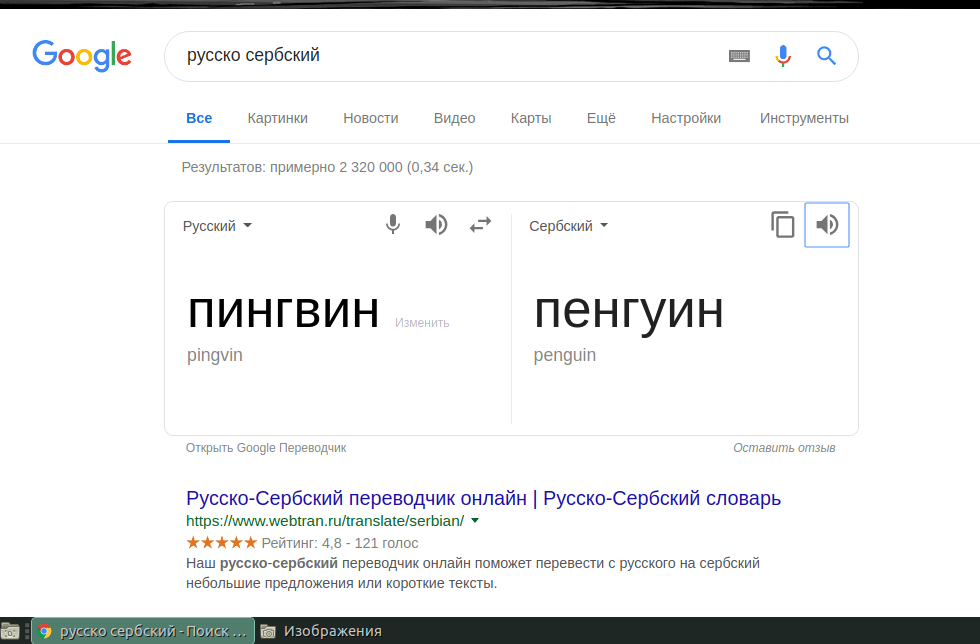Open the Открыть Google Переводчик link
Image resolution: width=980 pixels, height=644 pixels.
click(x=266, y=448)
